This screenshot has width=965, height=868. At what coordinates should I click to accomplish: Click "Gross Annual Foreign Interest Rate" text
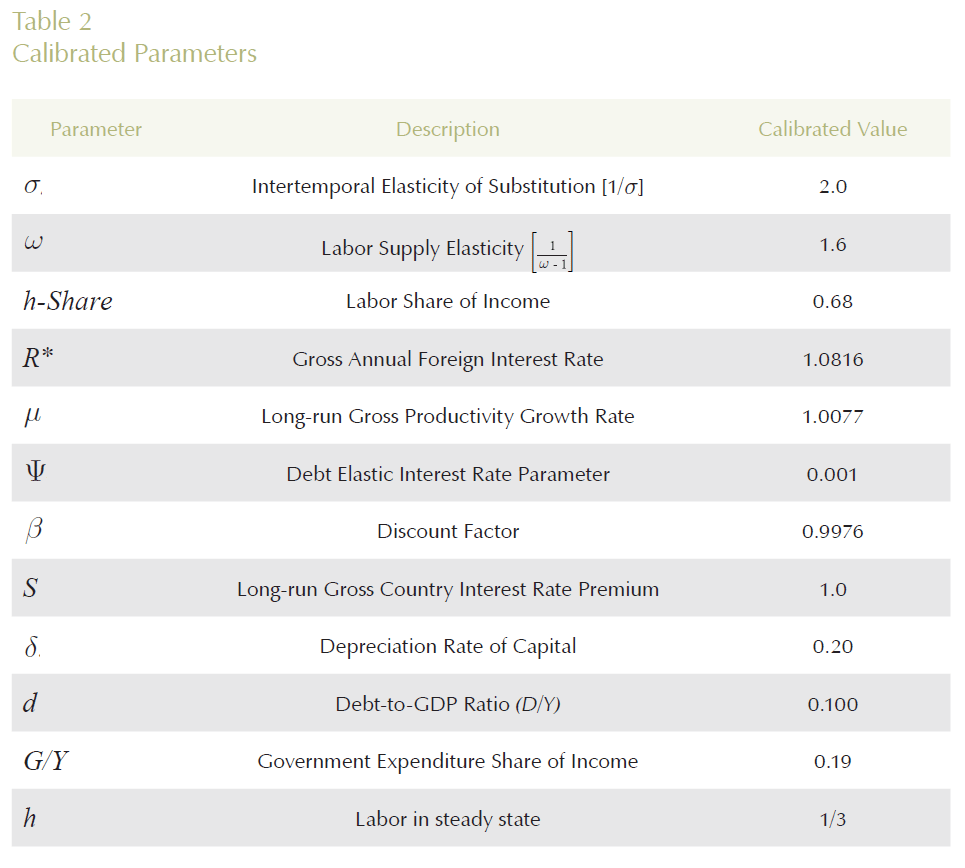tap(447, 359)
